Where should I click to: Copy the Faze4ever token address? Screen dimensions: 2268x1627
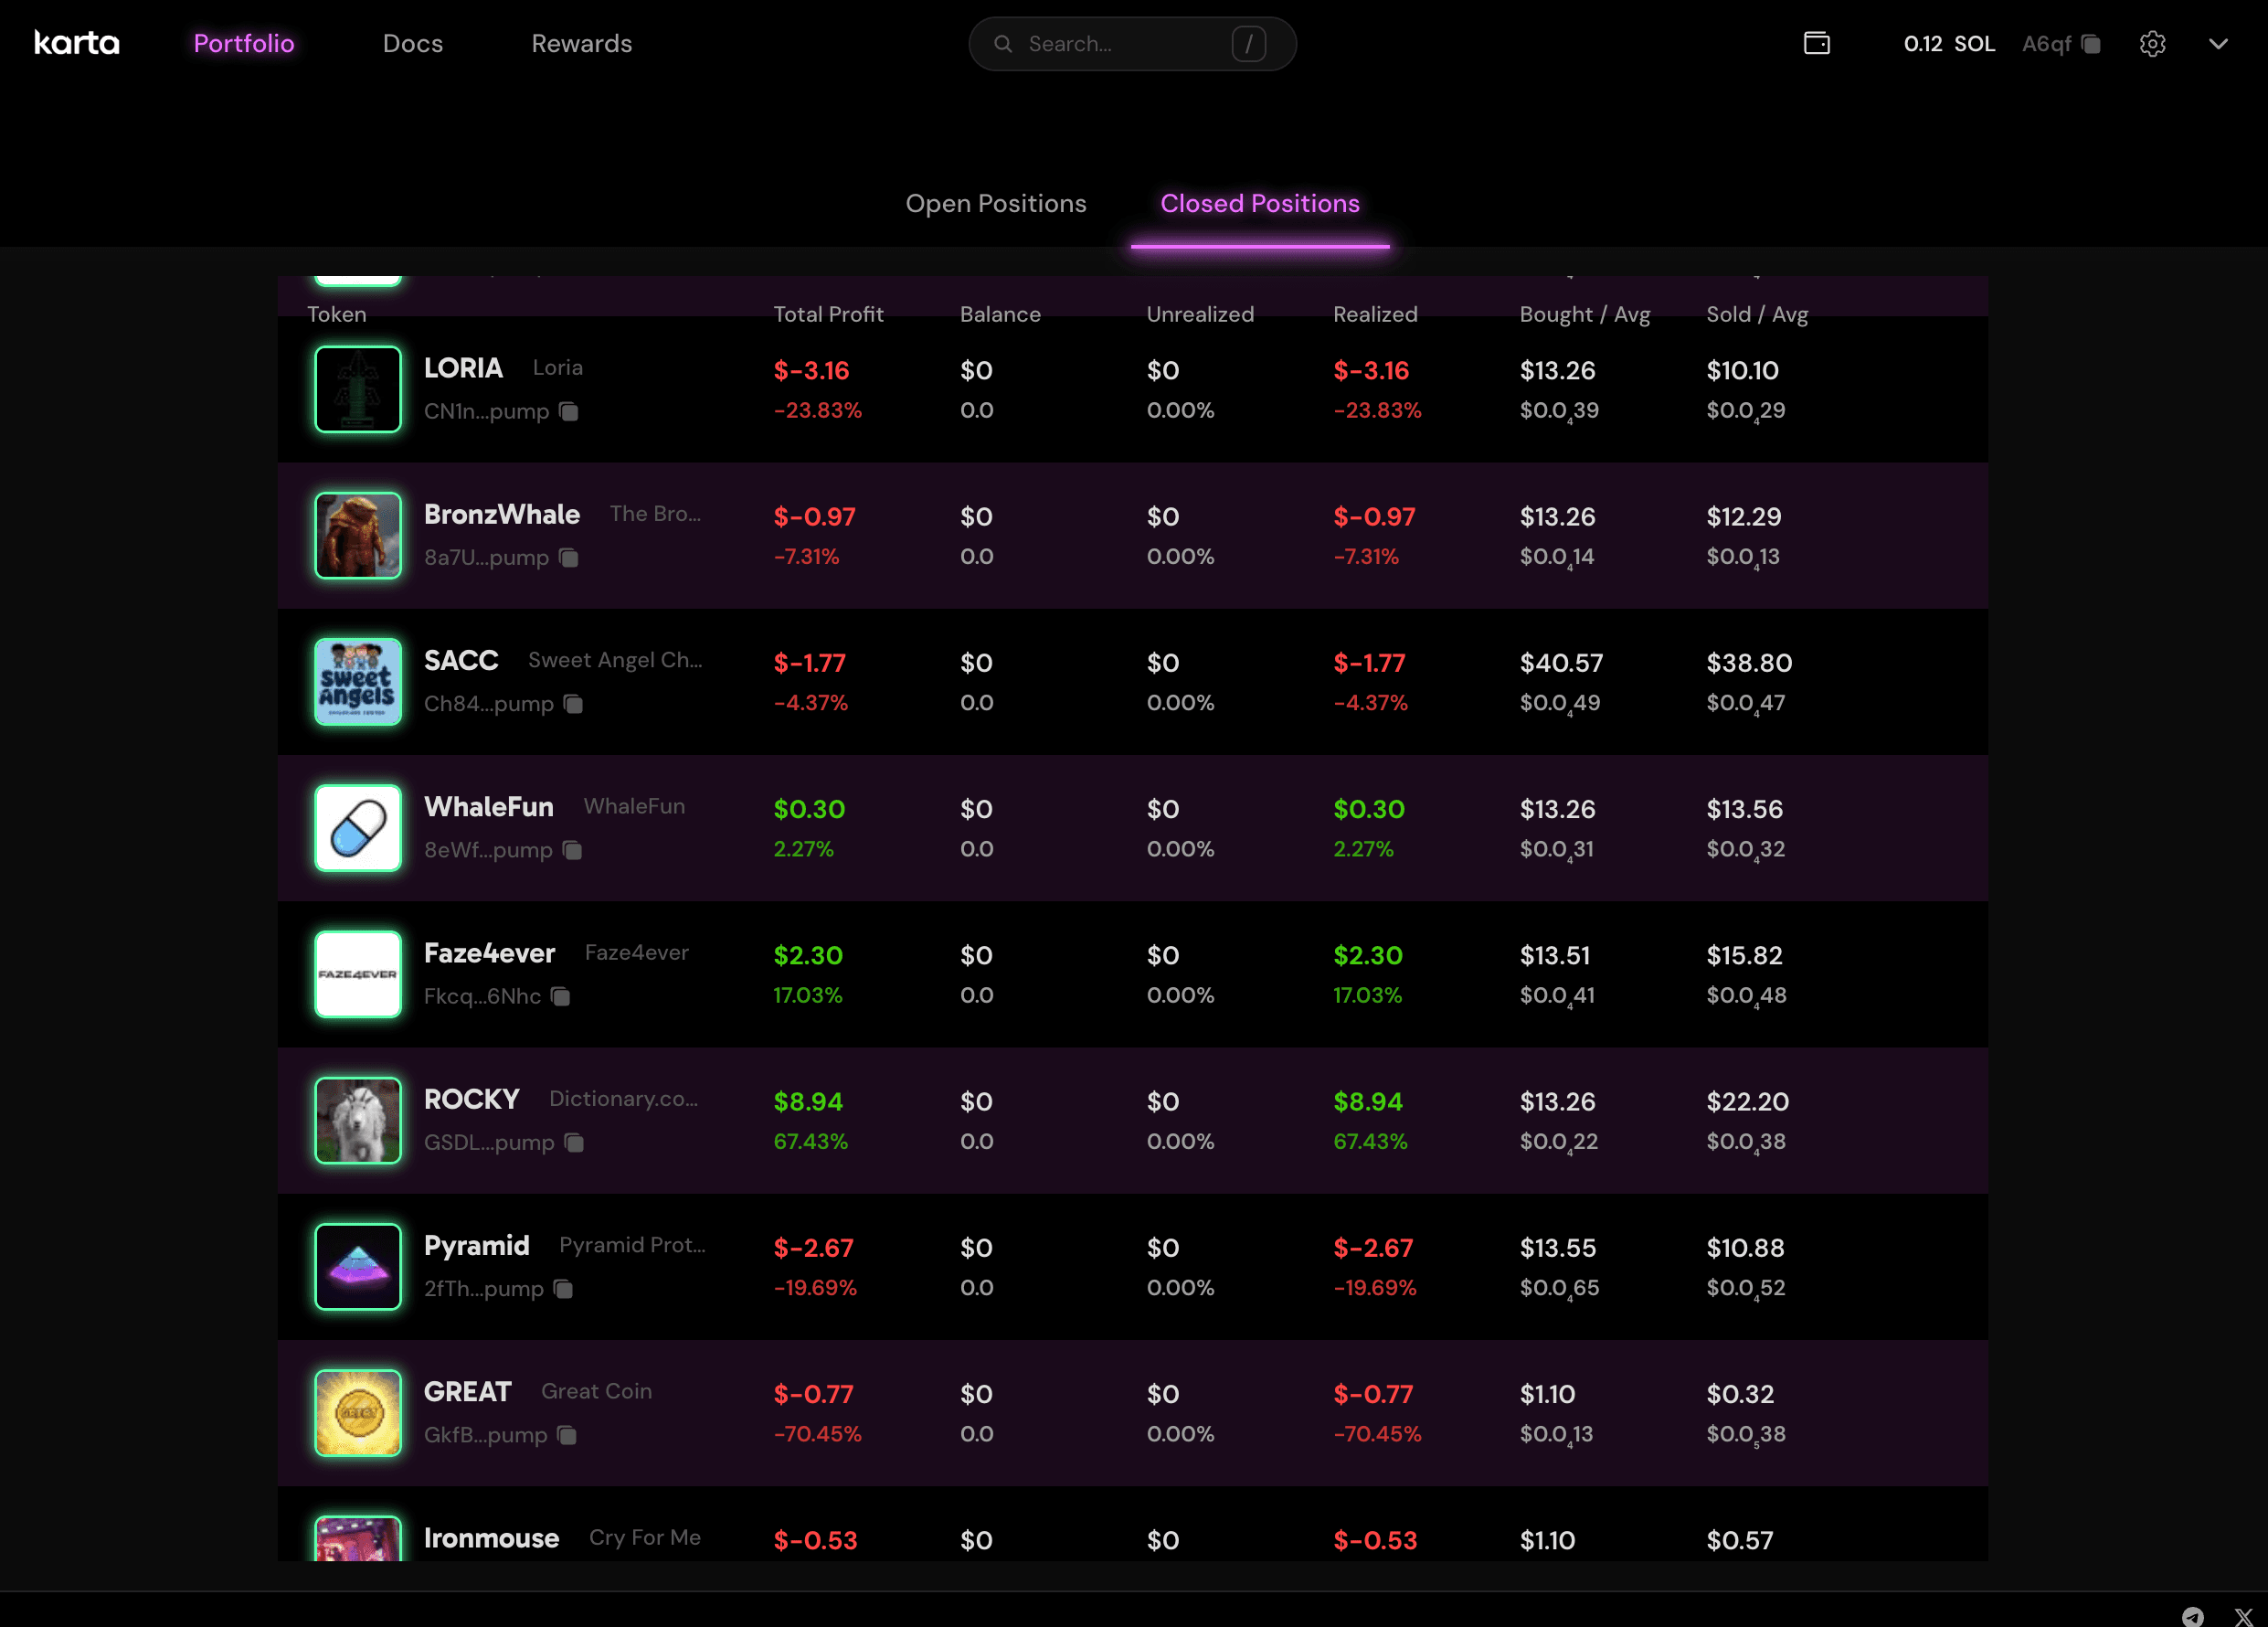click(561, 996)
